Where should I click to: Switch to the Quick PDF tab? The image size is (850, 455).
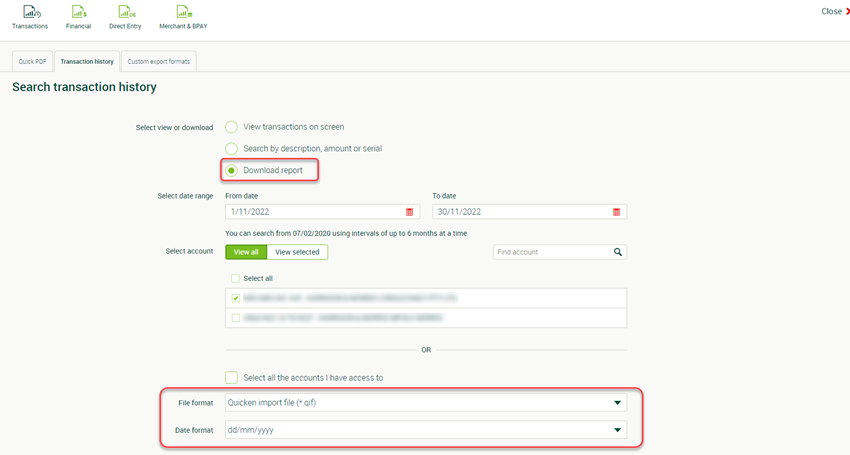point(33,61)
